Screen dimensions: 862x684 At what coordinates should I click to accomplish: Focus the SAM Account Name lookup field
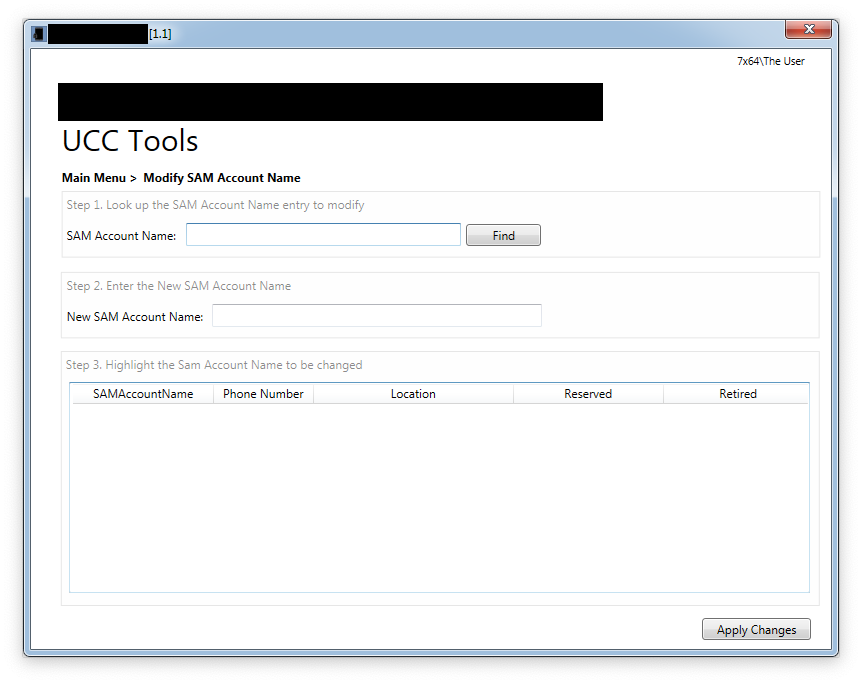[323, 235]
